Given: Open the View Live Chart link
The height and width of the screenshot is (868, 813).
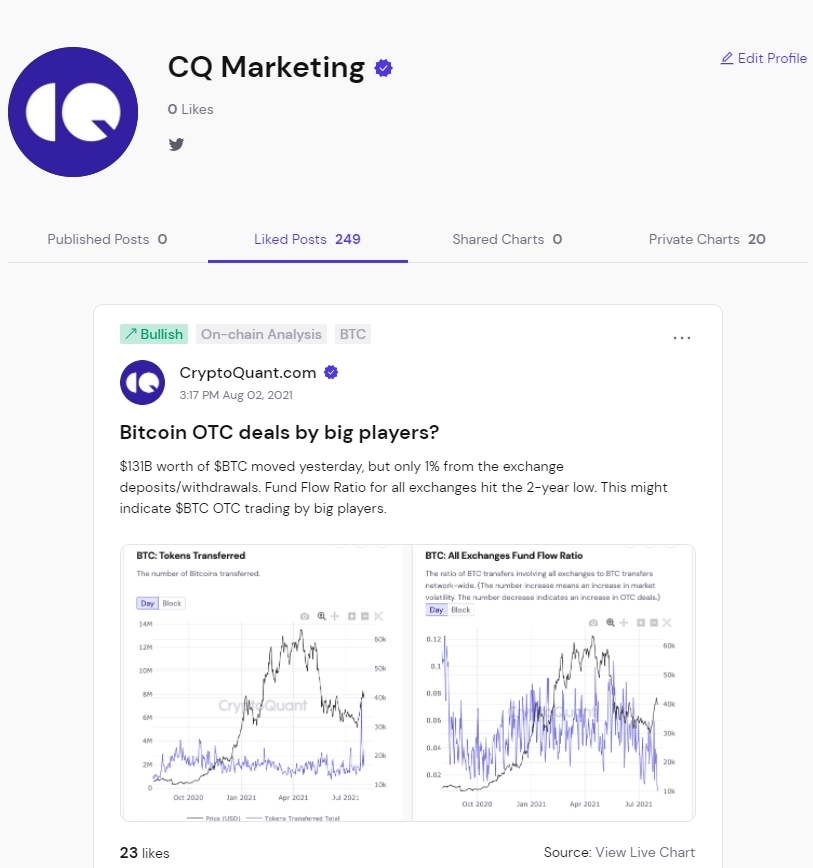Looking at the screenshot, I should (x=645, y=852).
